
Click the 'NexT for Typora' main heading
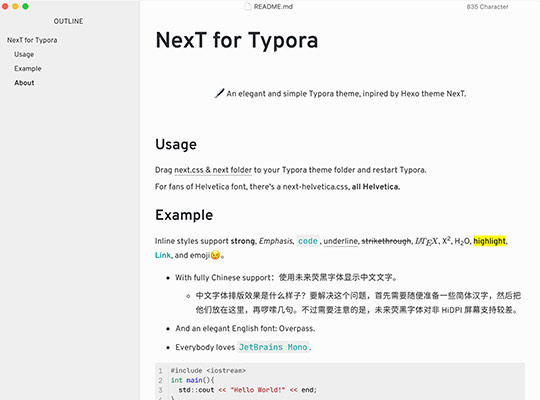click(x=237, y=41)
